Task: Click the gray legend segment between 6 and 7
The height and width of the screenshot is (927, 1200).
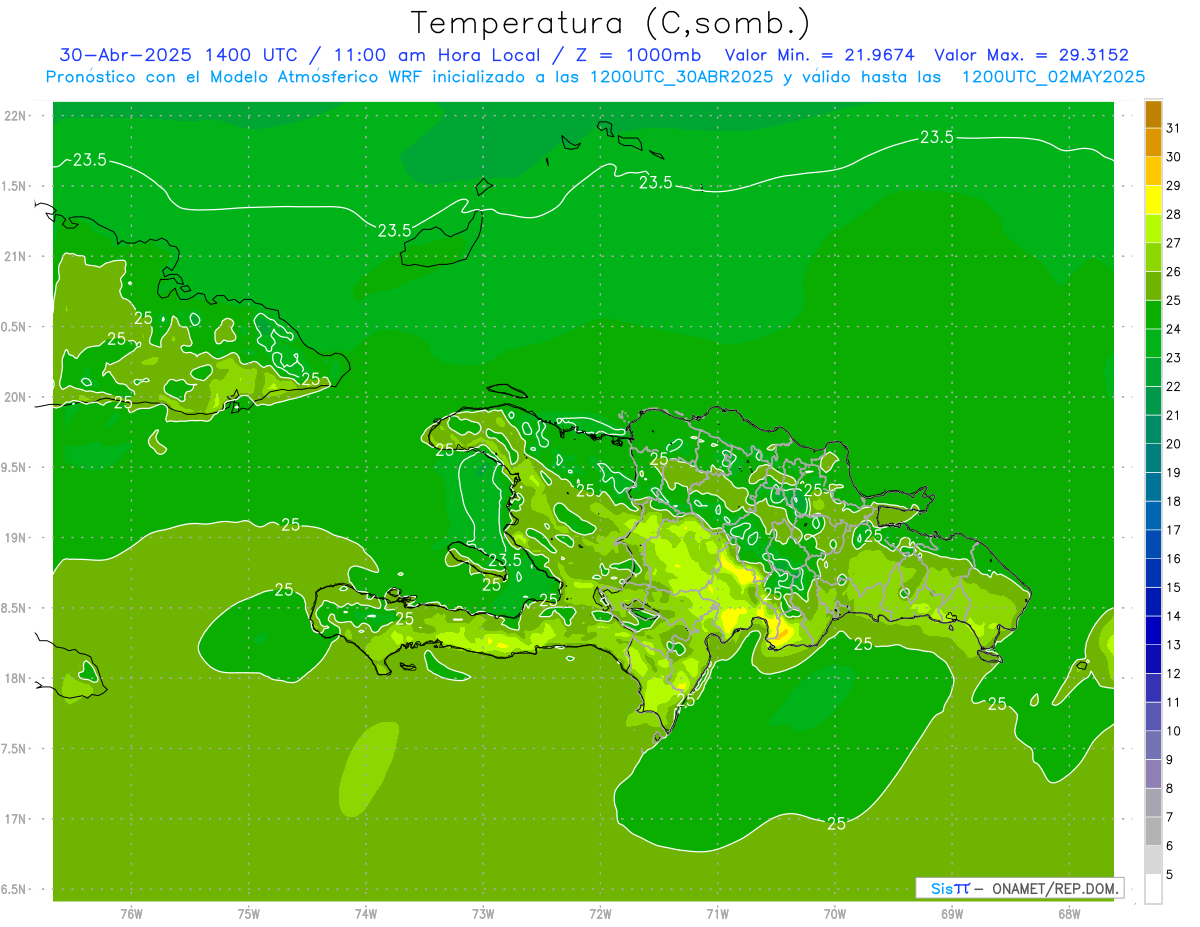Action: tap(1153, 832)
